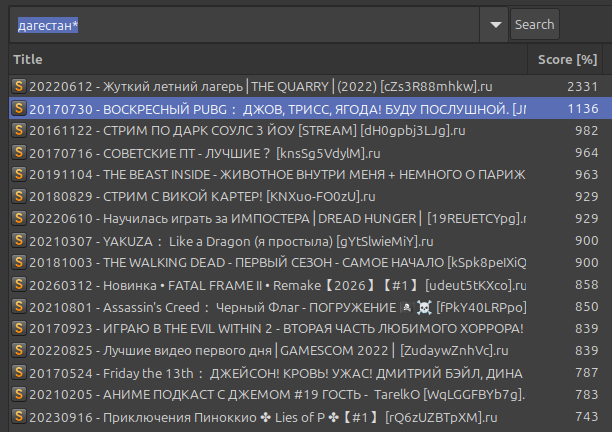This screenshot has width=612, height=432.
Task: Click the icon beside YAKUZA Like a Dragon row
Action: click(x=19, y=240)
